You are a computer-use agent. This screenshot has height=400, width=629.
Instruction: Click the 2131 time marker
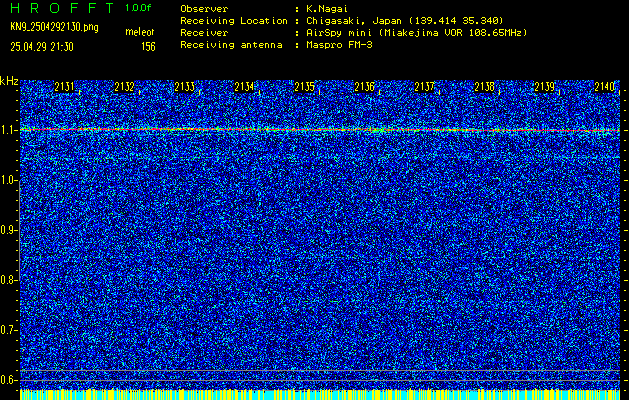point(65,87)
